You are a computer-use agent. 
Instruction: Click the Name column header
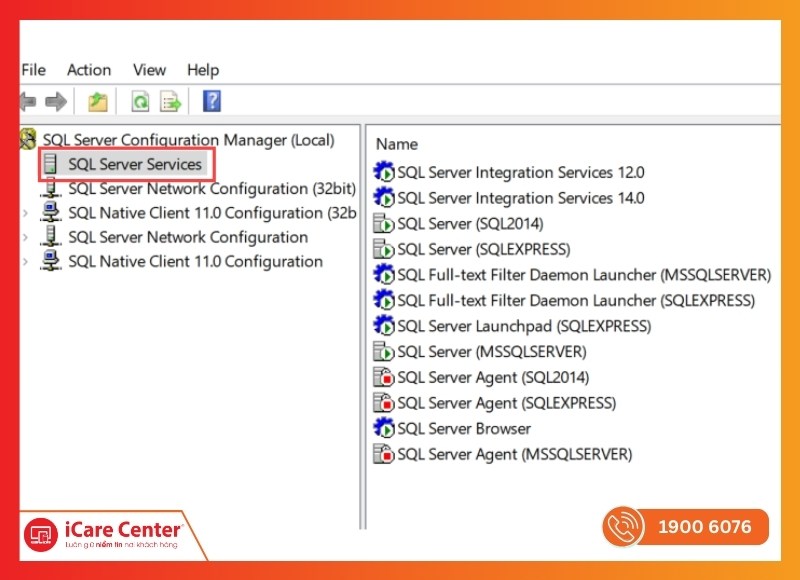[x=396, y=144]
